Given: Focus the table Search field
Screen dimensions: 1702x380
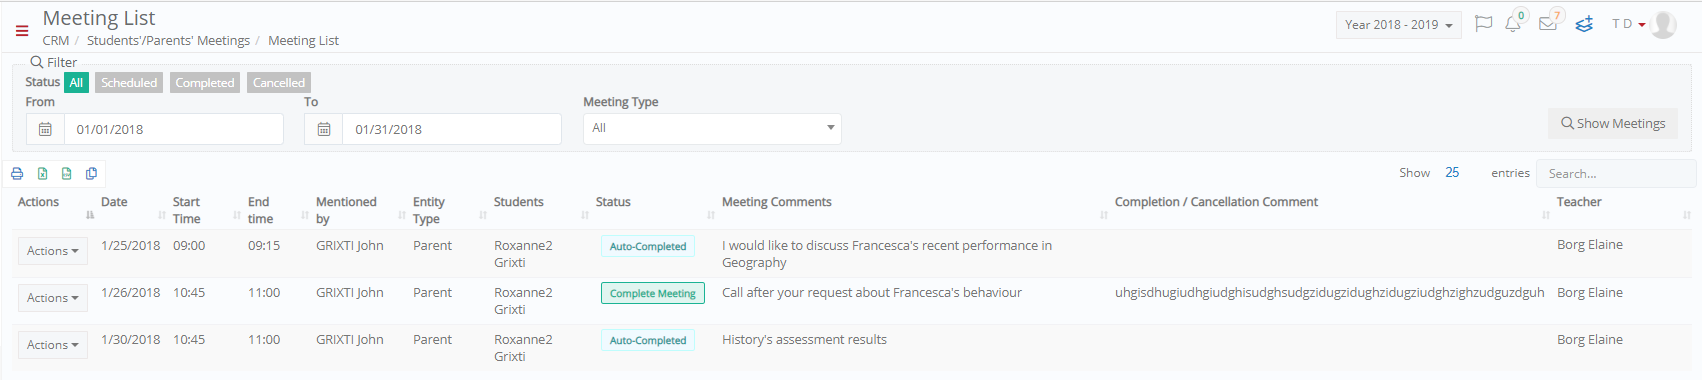Looking at the screenshot, I should coord(1616,173).
